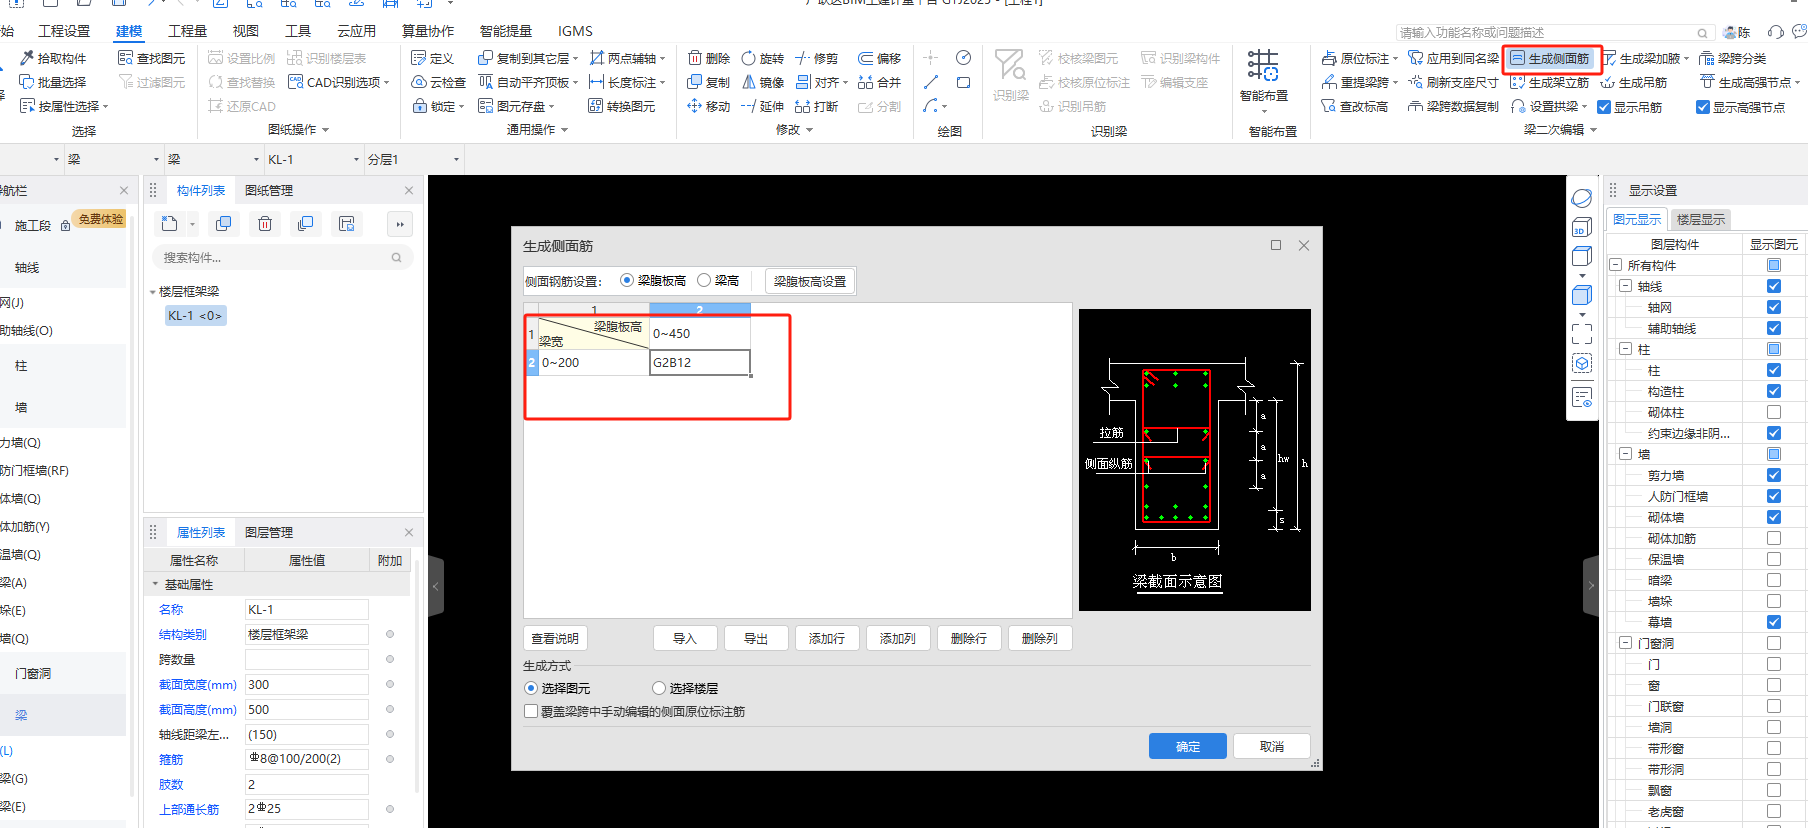Screen dimensions: 1808x828
Task: Select the 移动 tool
Action: [708, 106]
